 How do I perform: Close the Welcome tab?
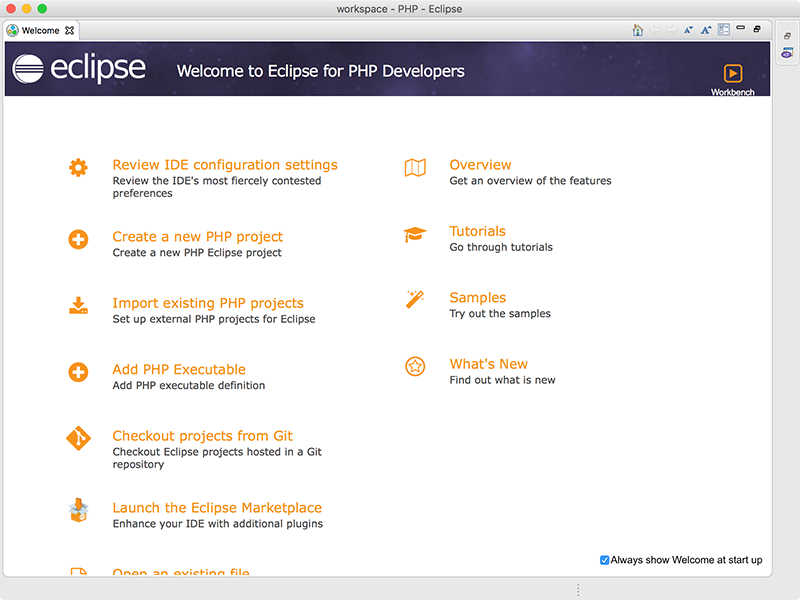pos(68,30)
